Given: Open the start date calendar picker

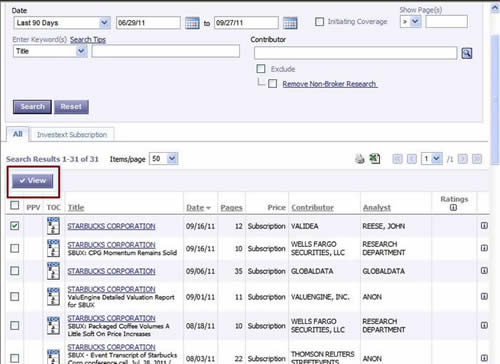Looking at the screenshot, I should pos(192,23).
